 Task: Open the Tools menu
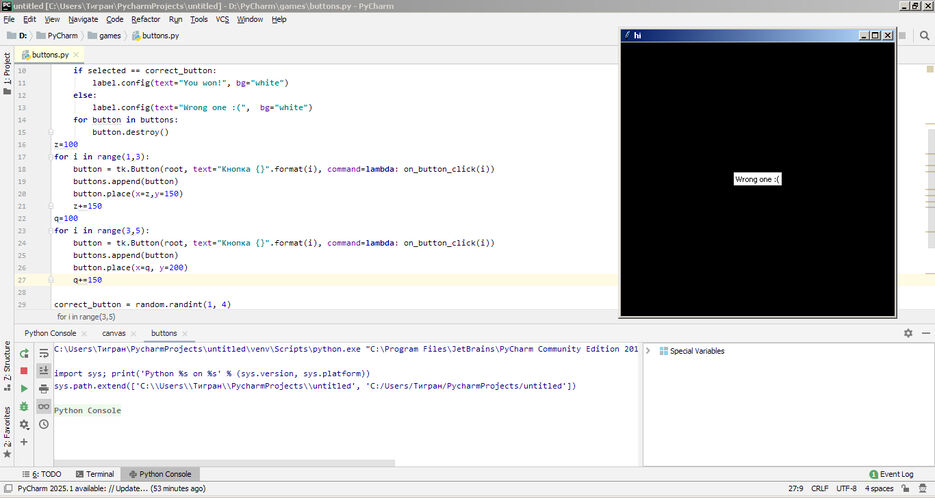click(x=199, y=19)
